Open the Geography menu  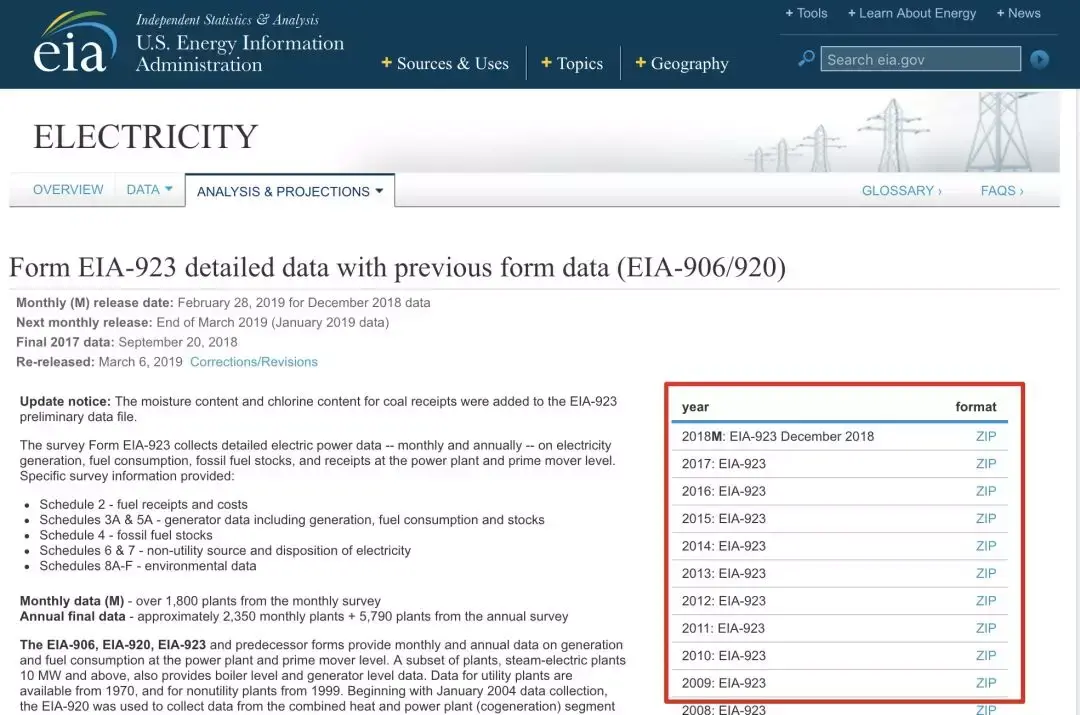pos(682,63)
